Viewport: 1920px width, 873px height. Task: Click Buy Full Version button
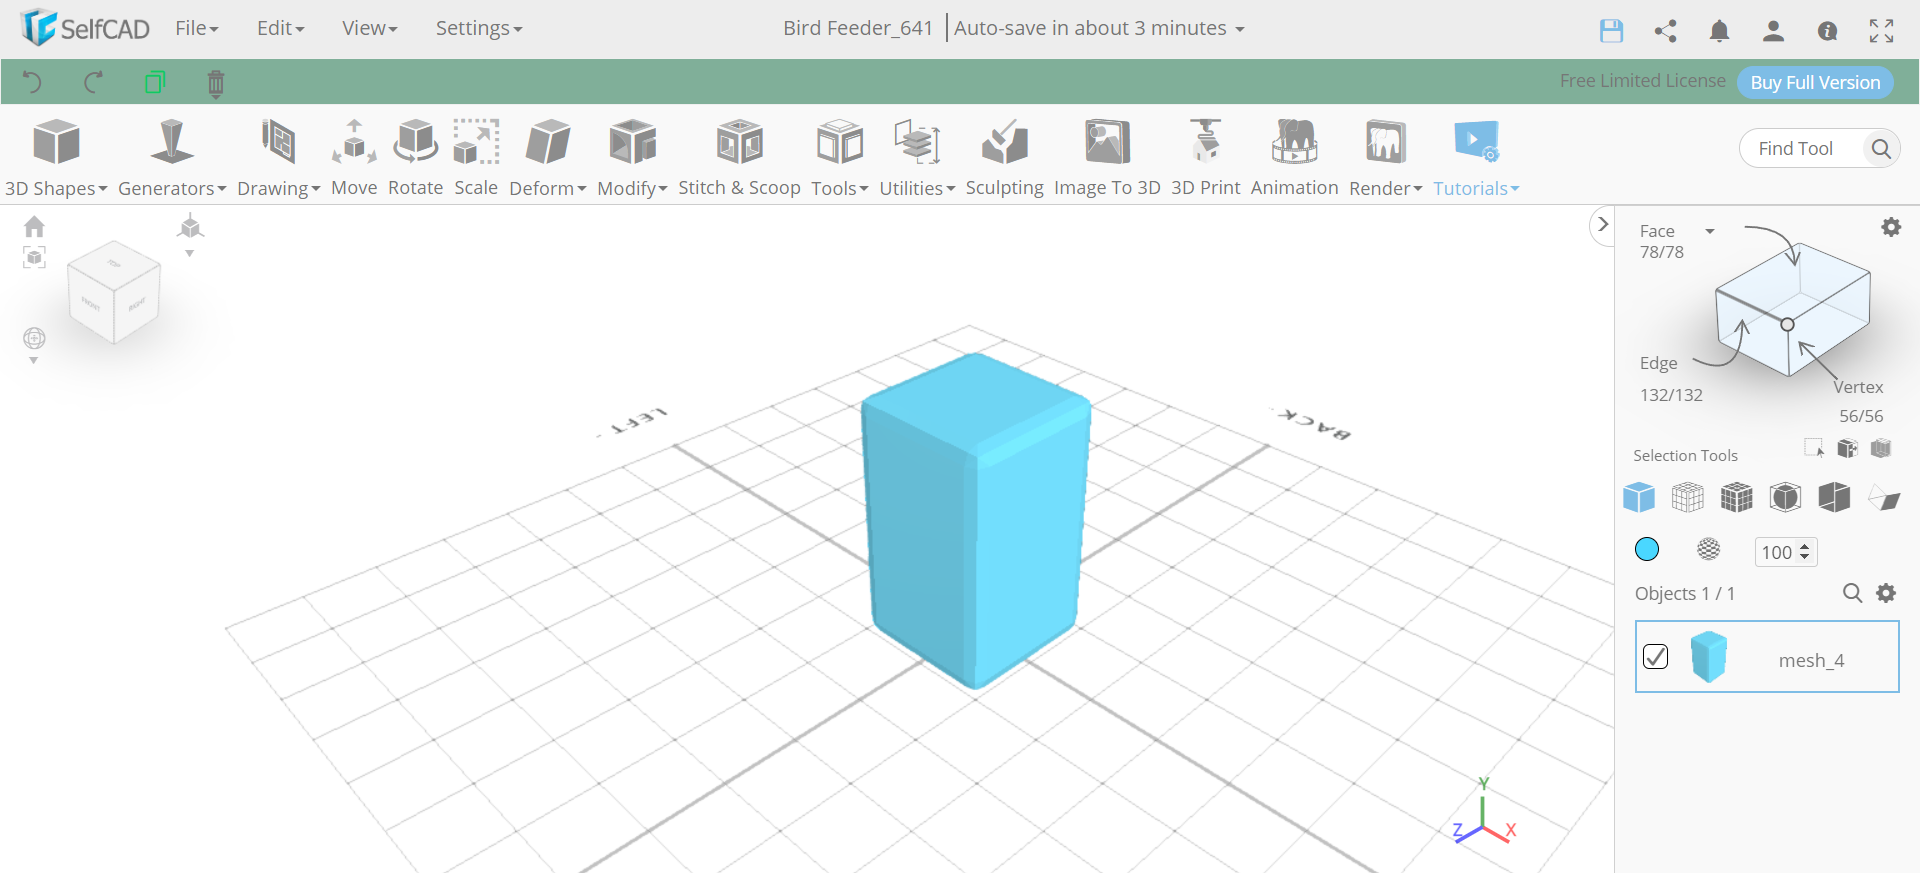(x=1815, y=82)
